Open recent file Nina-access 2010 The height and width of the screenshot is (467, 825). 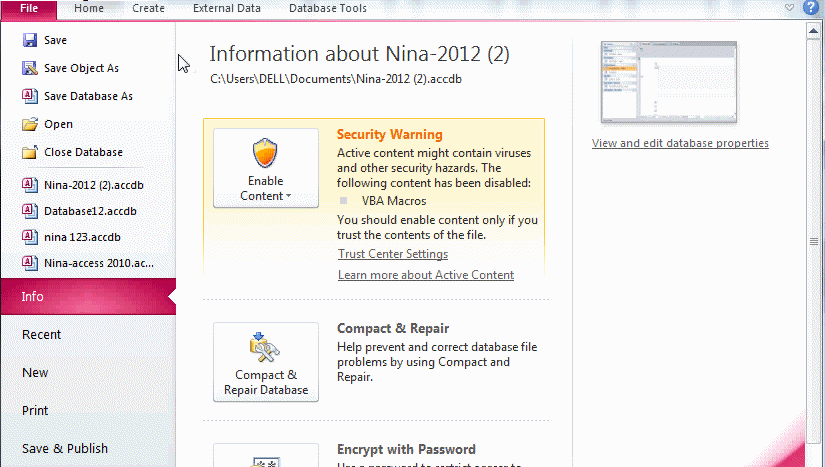tap(98, 263)
